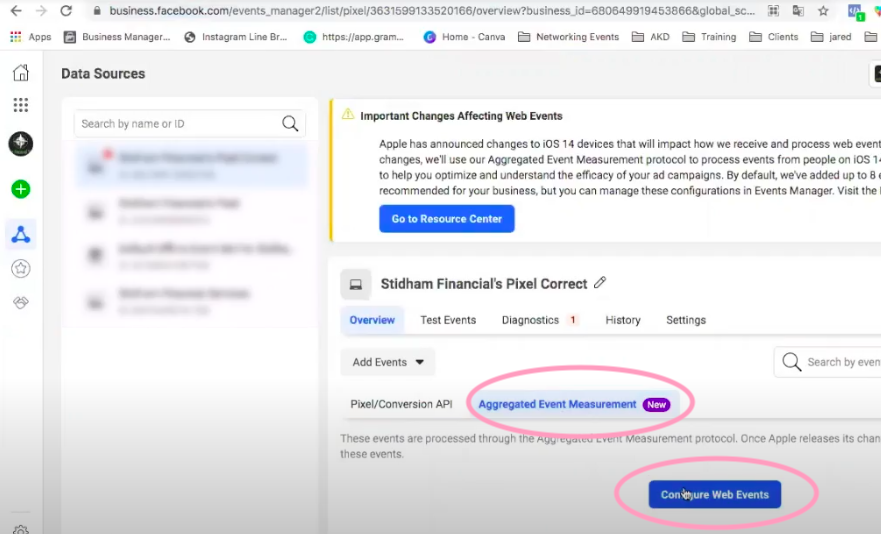The height and width of the screenshot is (534, 881).
Task: Open History tab
Action: click(623, 320)
